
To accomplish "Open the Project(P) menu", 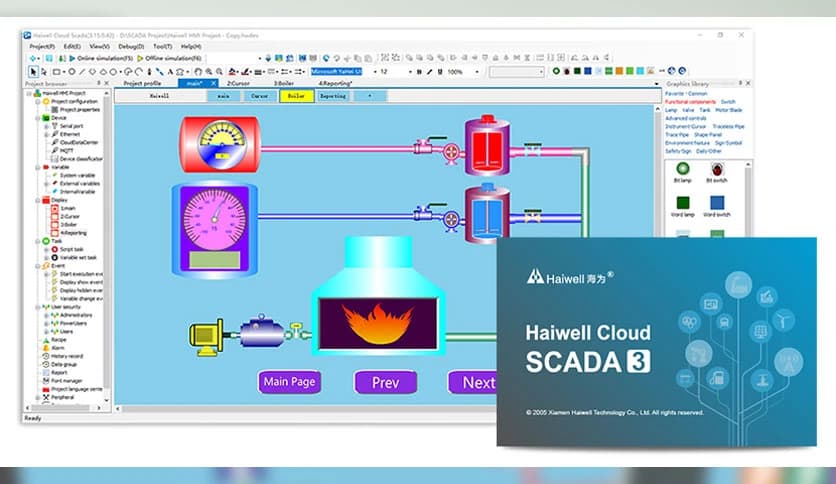I will [42, 47].
